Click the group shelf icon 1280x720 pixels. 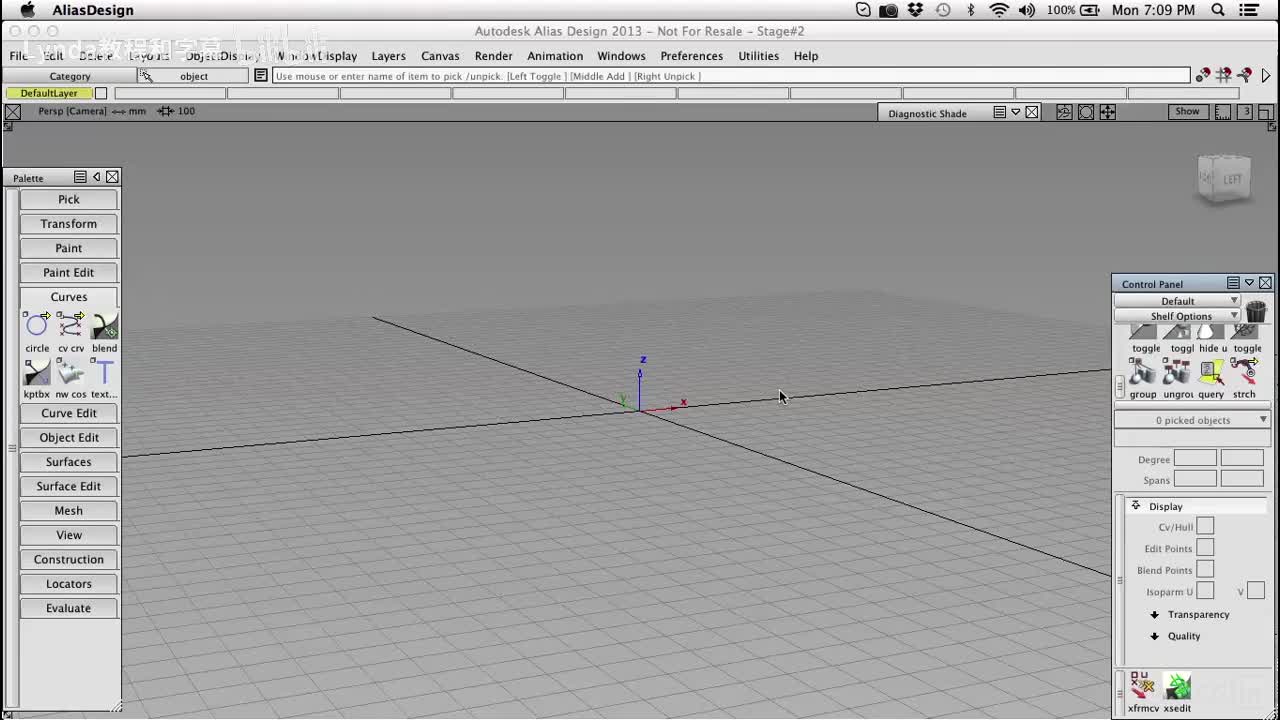(1142, 372)
